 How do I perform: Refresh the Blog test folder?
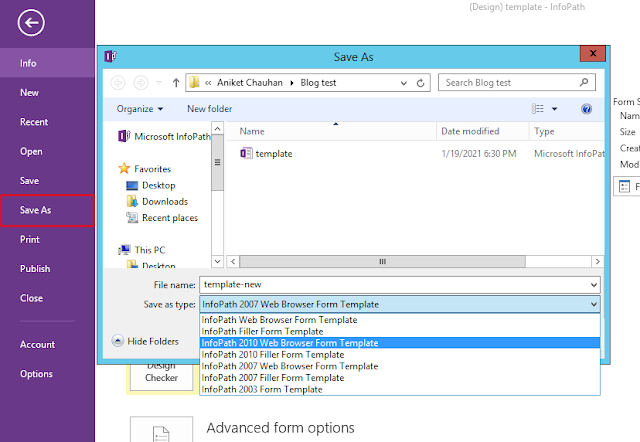[x=420, y=83]
